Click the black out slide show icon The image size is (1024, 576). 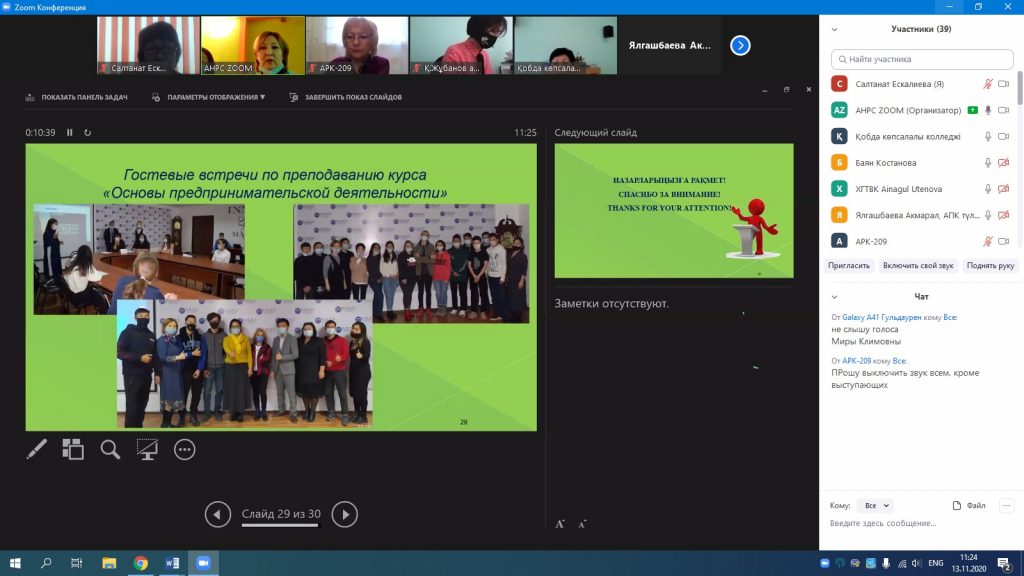147,449
